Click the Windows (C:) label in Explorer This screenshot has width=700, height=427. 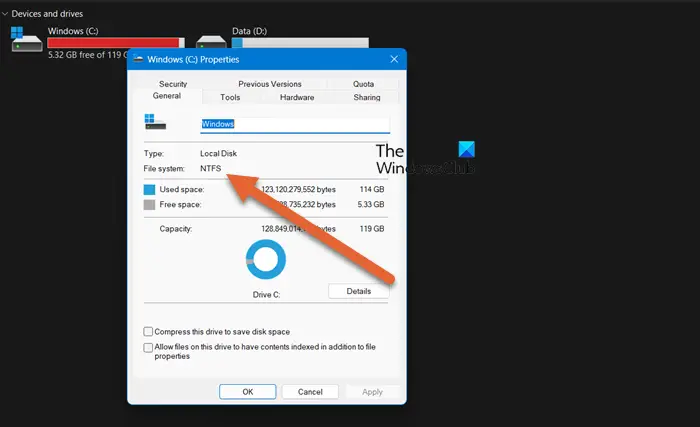tap(73, 31)
